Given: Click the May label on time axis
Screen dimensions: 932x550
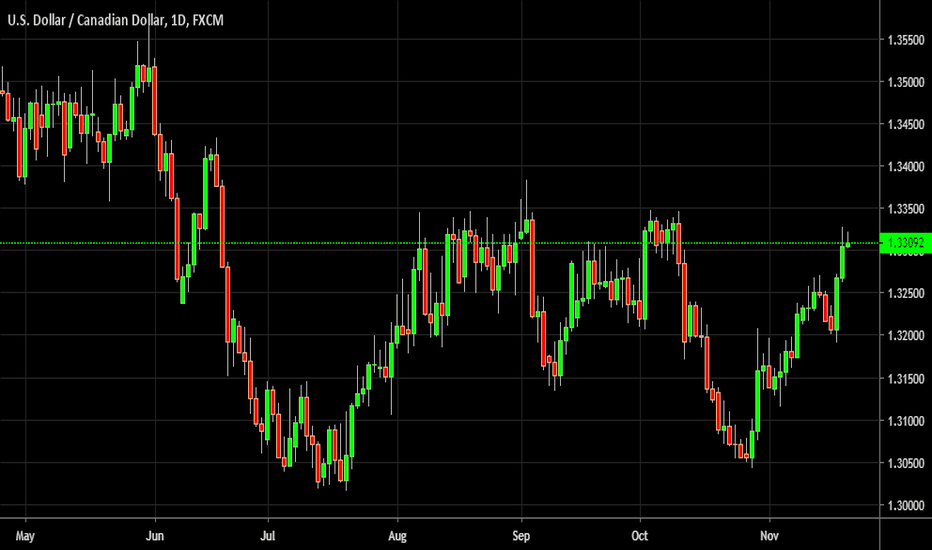Looking at the screenshot, I should [25, 536].
